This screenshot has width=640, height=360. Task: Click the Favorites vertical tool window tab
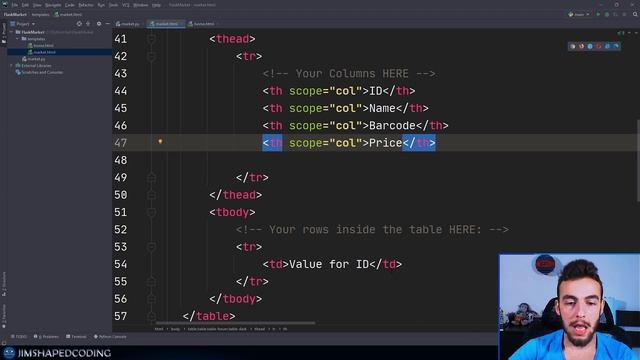[4, 315]
